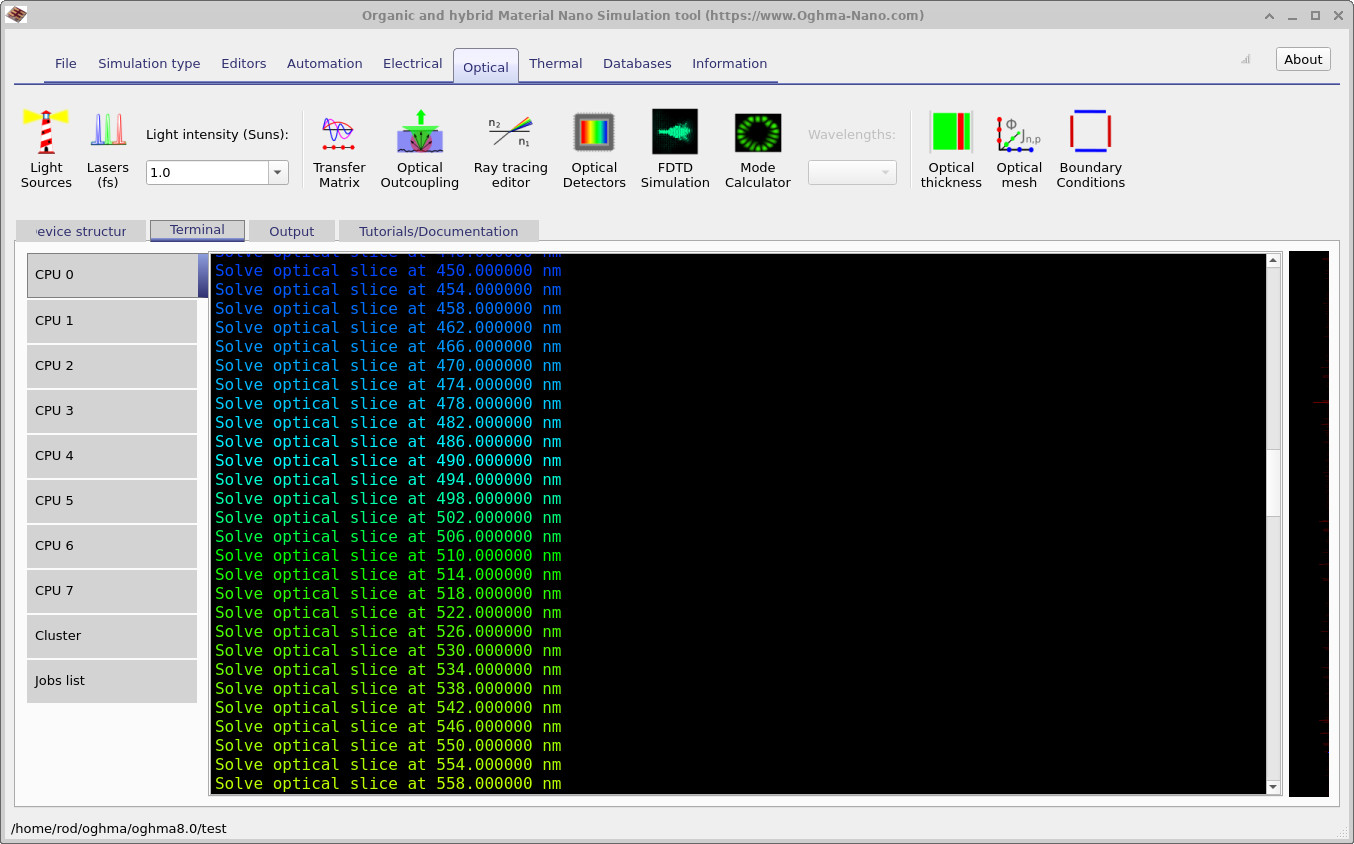Image resolution: width=1354 pixels, height=844 pixels.
Task: Expand the Light intensity (Suns) dropdown
Action: pyautogui.click(x=277, y=172)
